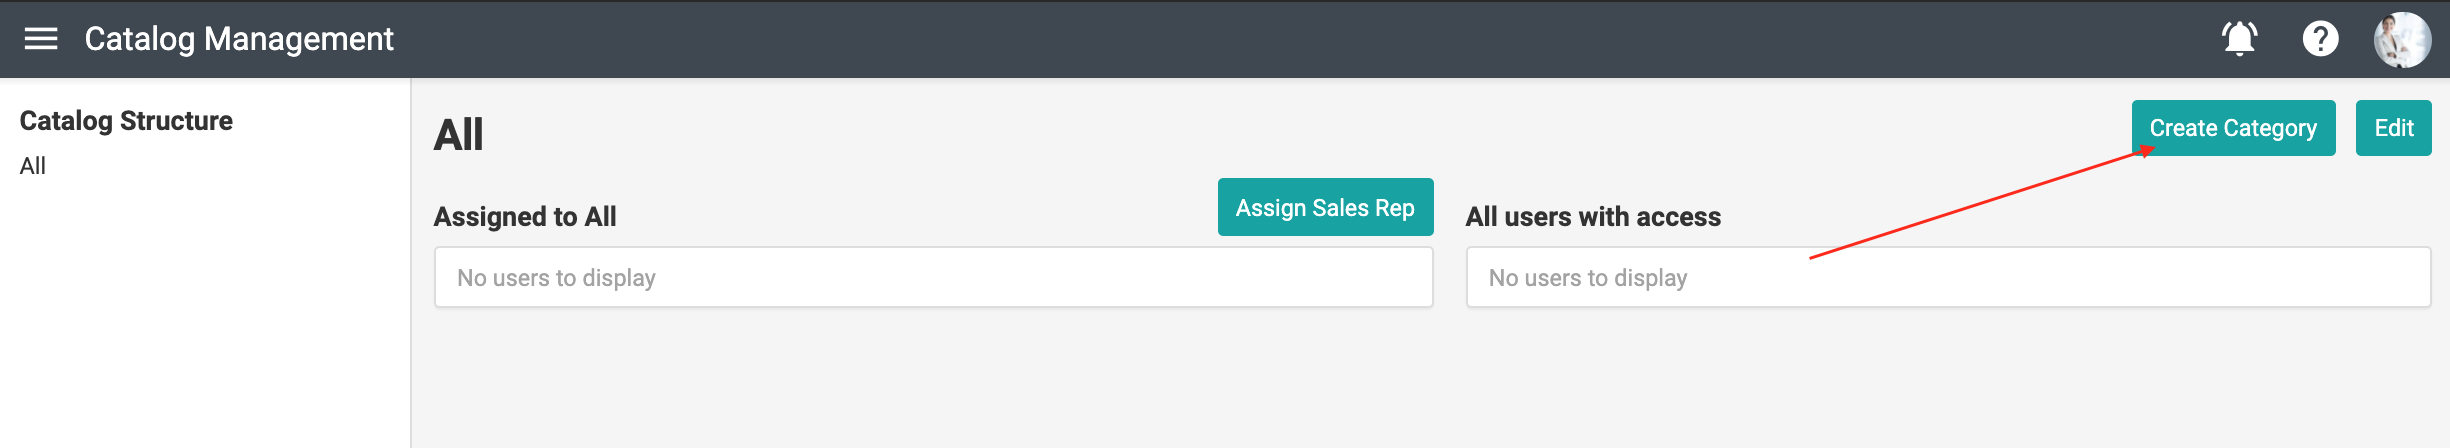Image resolution: width=2450 pixels, height=448 pixels.
Task: Open the hamburger navigation menu
Action: point(41,39)
